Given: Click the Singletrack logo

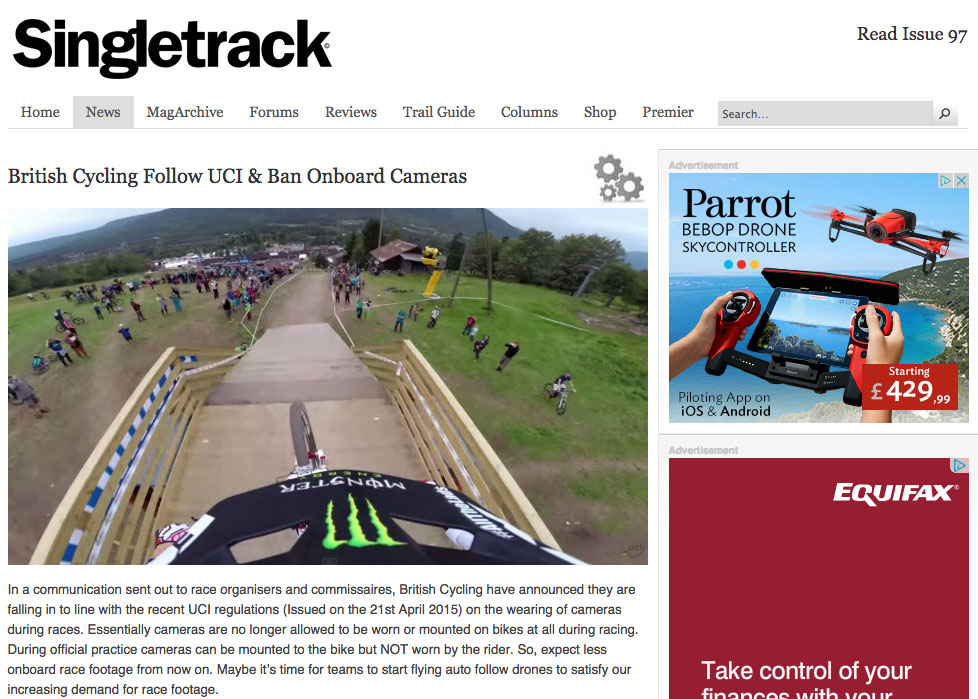Looking at the screenshot, I should pyautogui.click(x=172, y=47).
